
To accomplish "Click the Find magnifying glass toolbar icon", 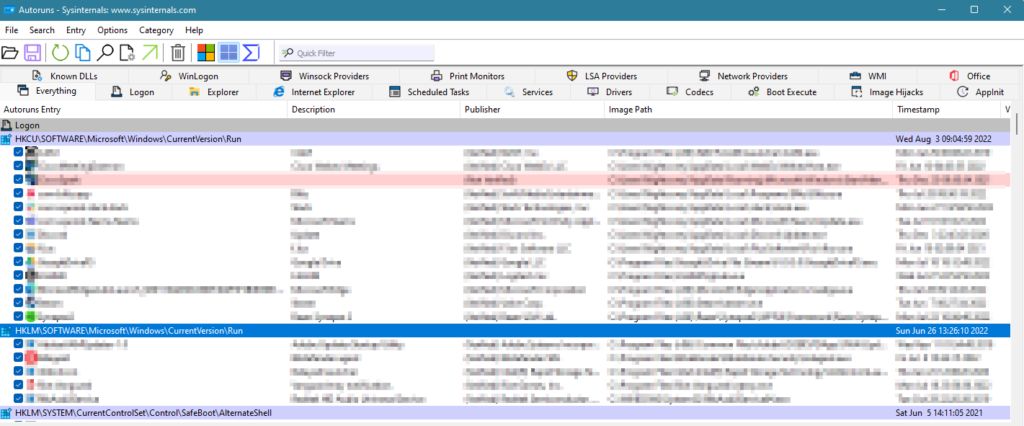I will pos(104,52).
